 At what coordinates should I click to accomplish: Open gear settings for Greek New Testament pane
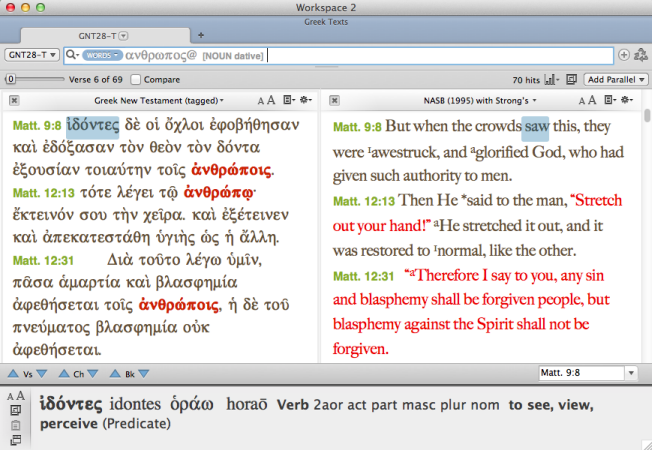(x=303, y=101)
